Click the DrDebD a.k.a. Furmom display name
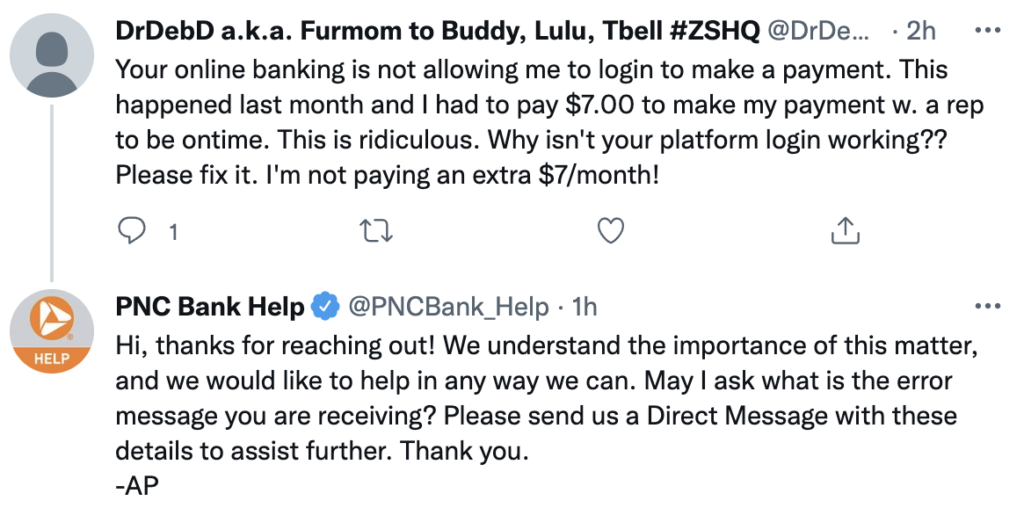Viewport: 1024px width, 508px height. click(438, 31)
